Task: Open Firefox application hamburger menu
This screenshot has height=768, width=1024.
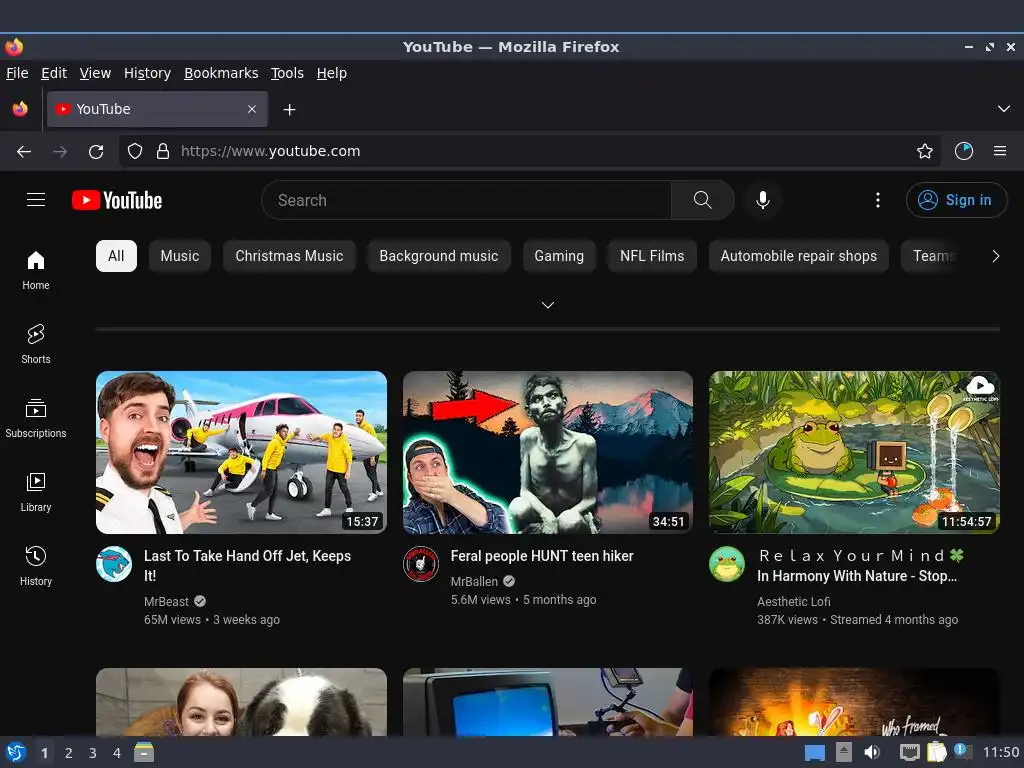Action: coord(999,152)
